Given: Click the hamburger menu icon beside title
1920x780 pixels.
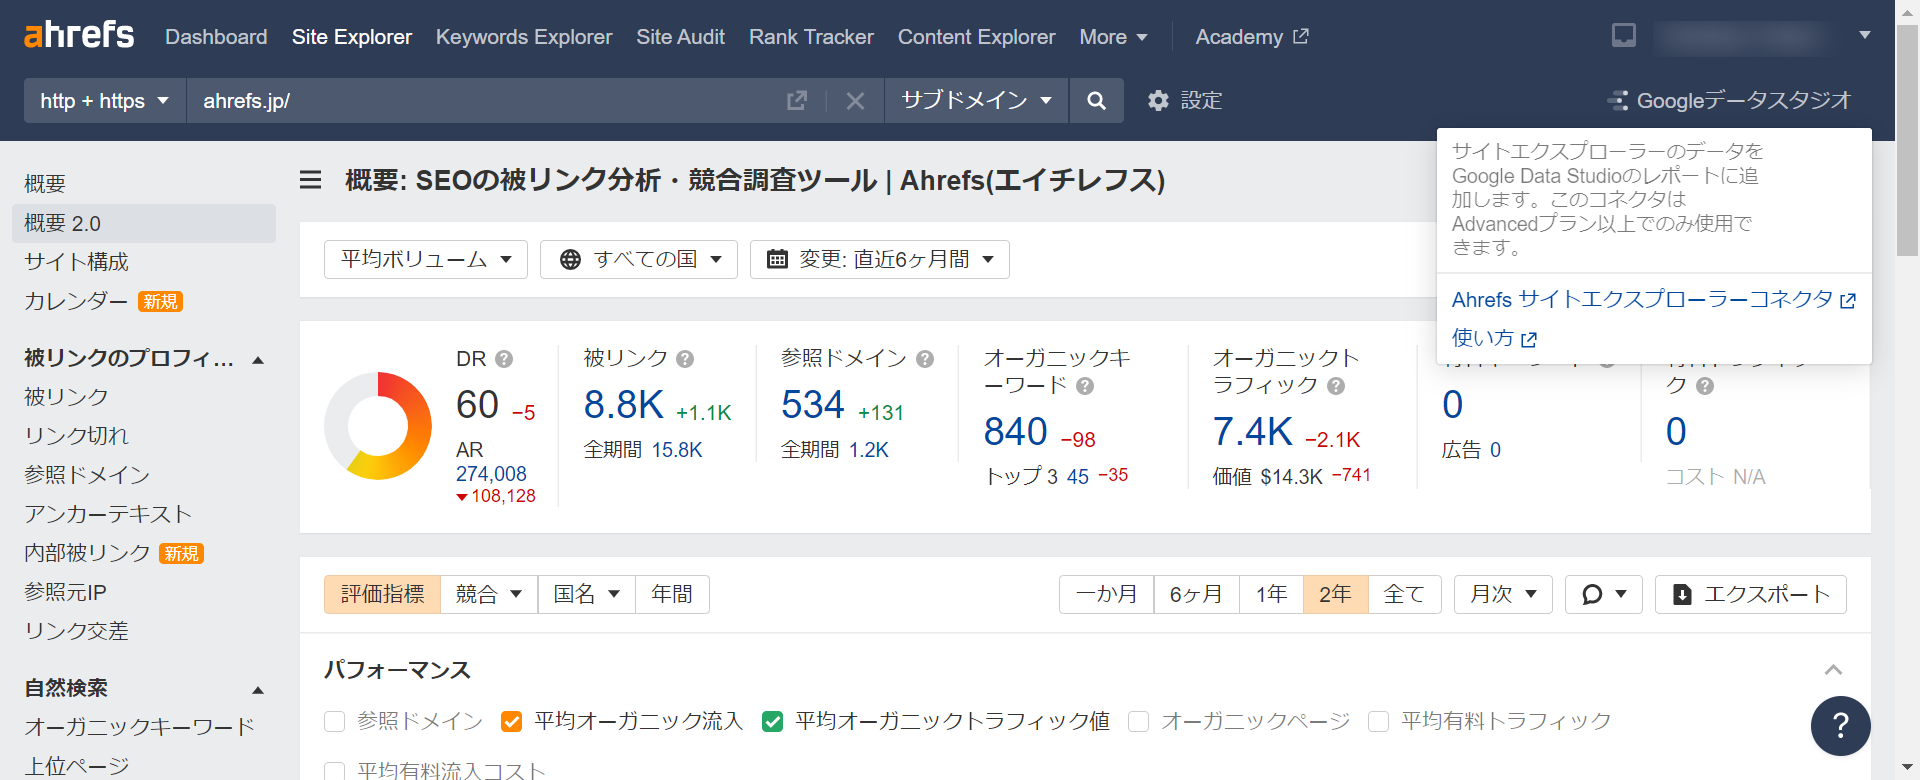Looking at the screenshot, I should [x=311, y=180].
